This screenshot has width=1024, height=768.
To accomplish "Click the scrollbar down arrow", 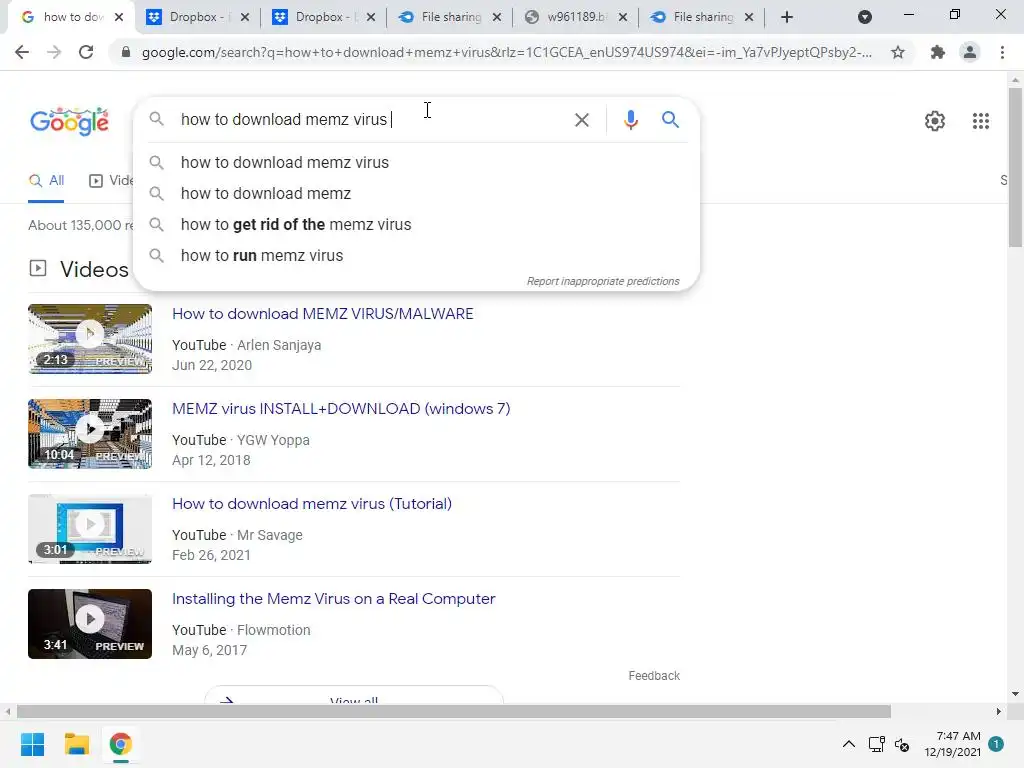I will [x=1015, y=694].
